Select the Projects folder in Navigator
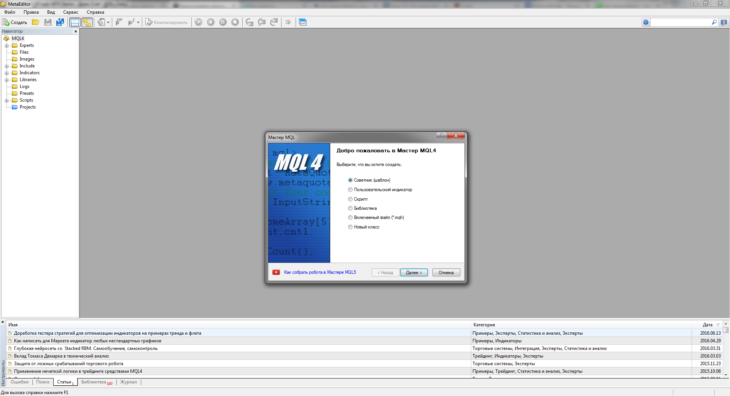 (27, 107)
